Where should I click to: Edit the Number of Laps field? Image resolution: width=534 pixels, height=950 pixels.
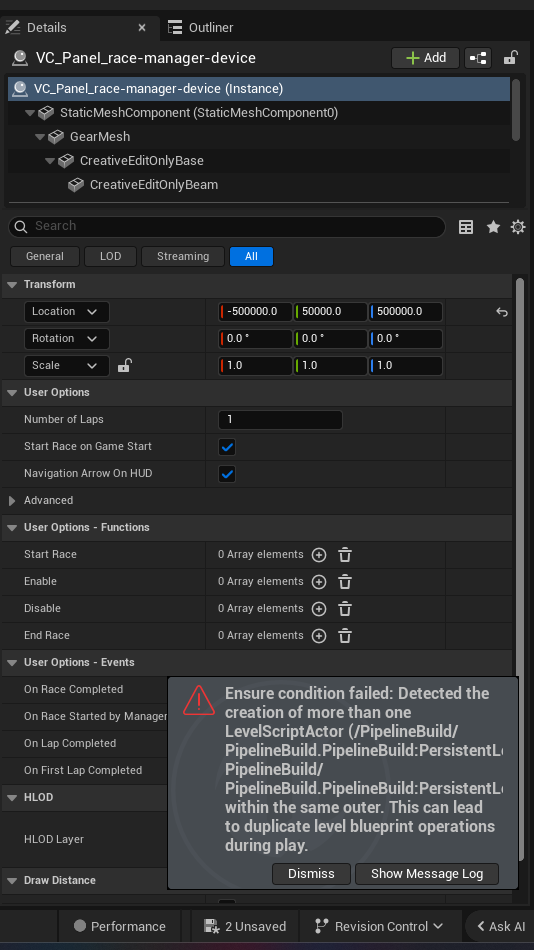(x=280, y=419)
